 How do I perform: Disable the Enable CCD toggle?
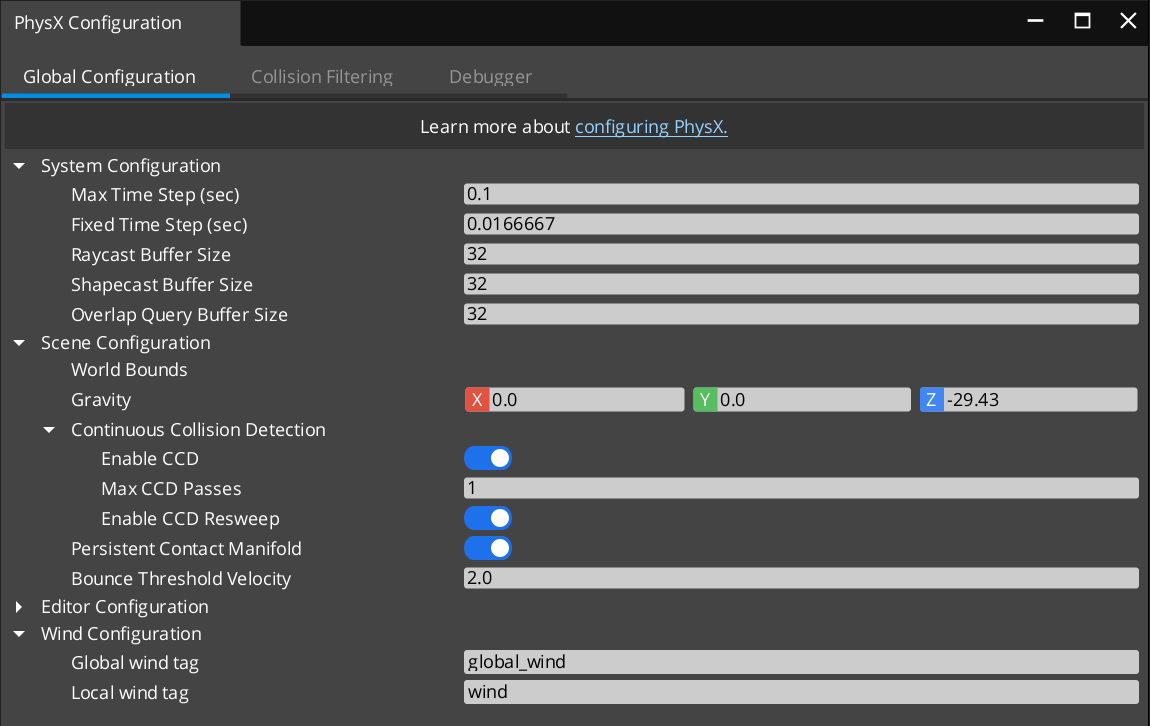coord(488,459)
